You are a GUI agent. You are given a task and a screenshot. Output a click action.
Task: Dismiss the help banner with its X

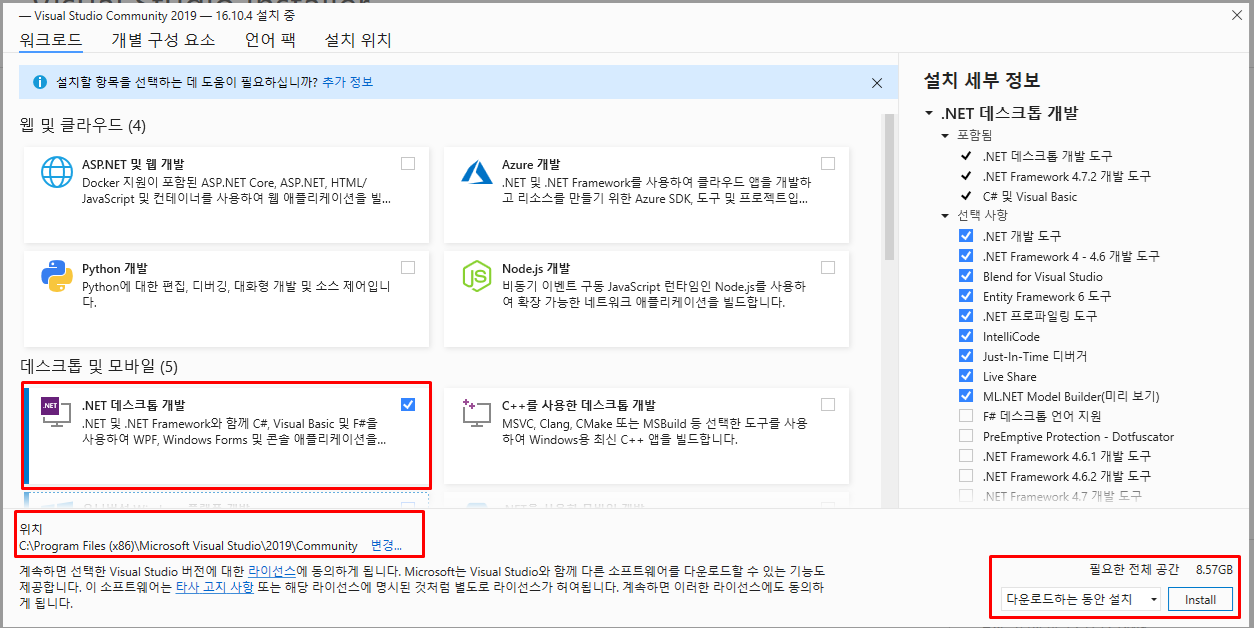coord(877,83)
